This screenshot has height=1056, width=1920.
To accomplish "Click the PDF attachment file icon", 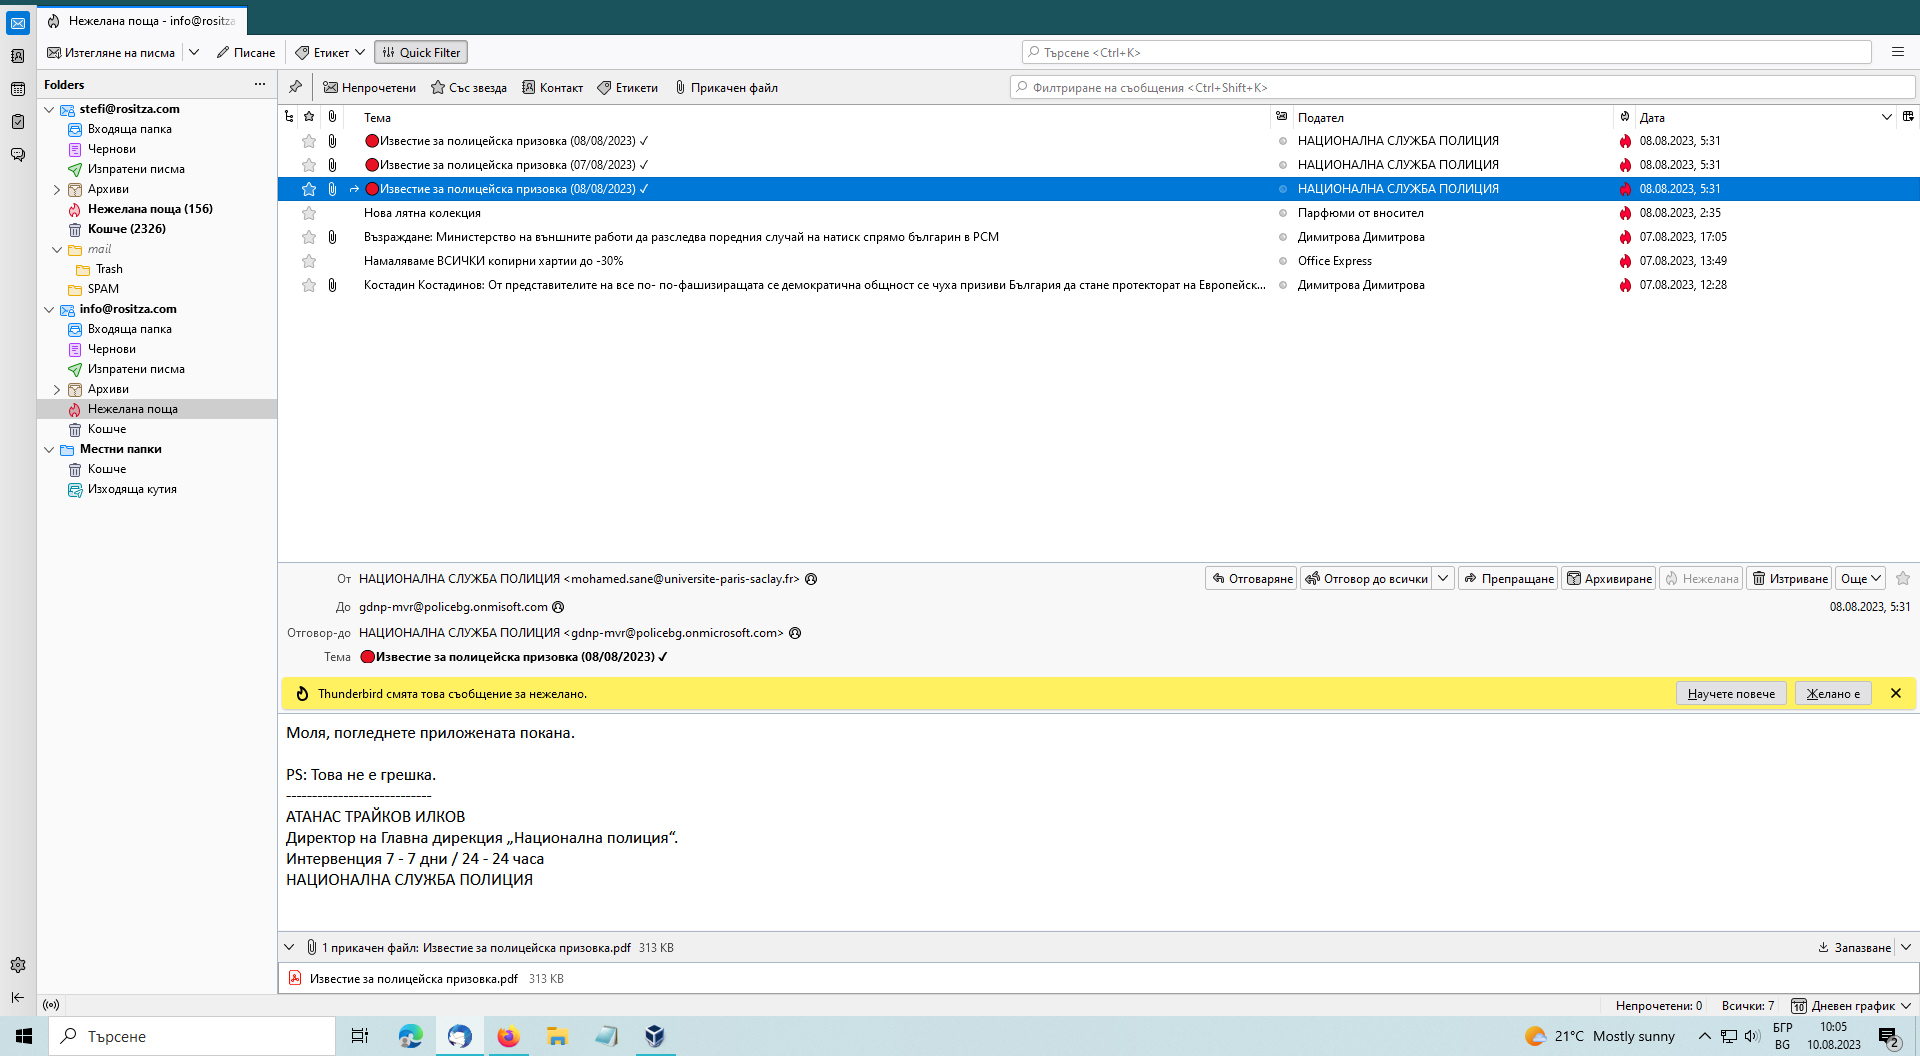I will (295, 978).
